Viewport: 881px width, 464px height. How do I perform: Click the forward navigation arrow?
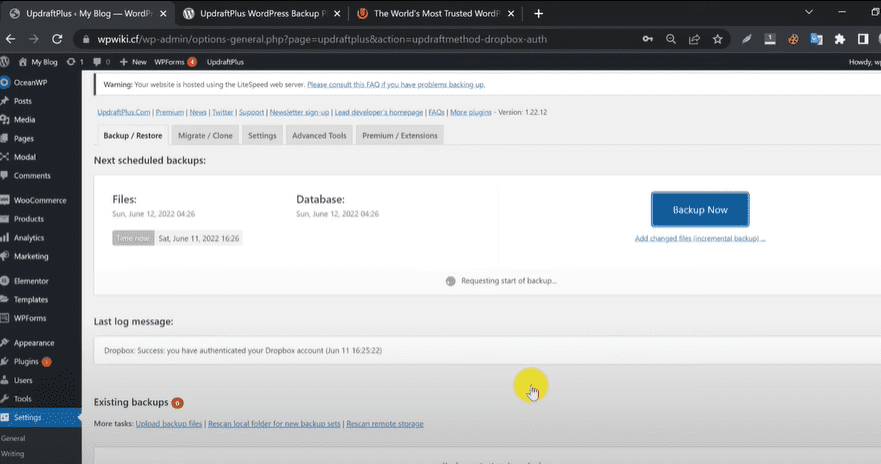[x=34, y=39]
